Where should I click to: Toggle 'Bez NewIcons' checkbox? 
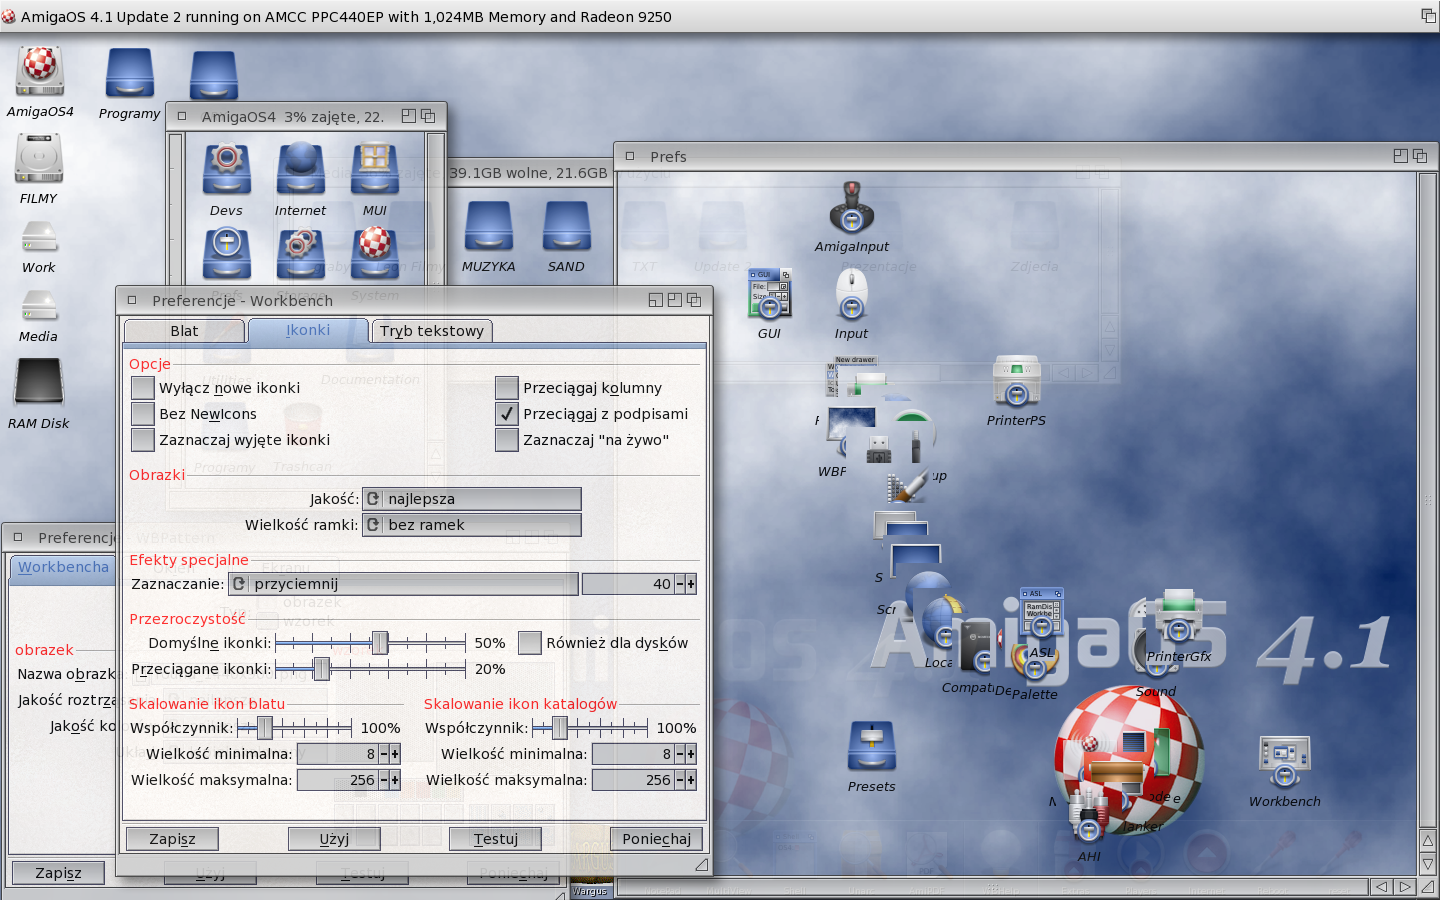[x=143, y=414]
